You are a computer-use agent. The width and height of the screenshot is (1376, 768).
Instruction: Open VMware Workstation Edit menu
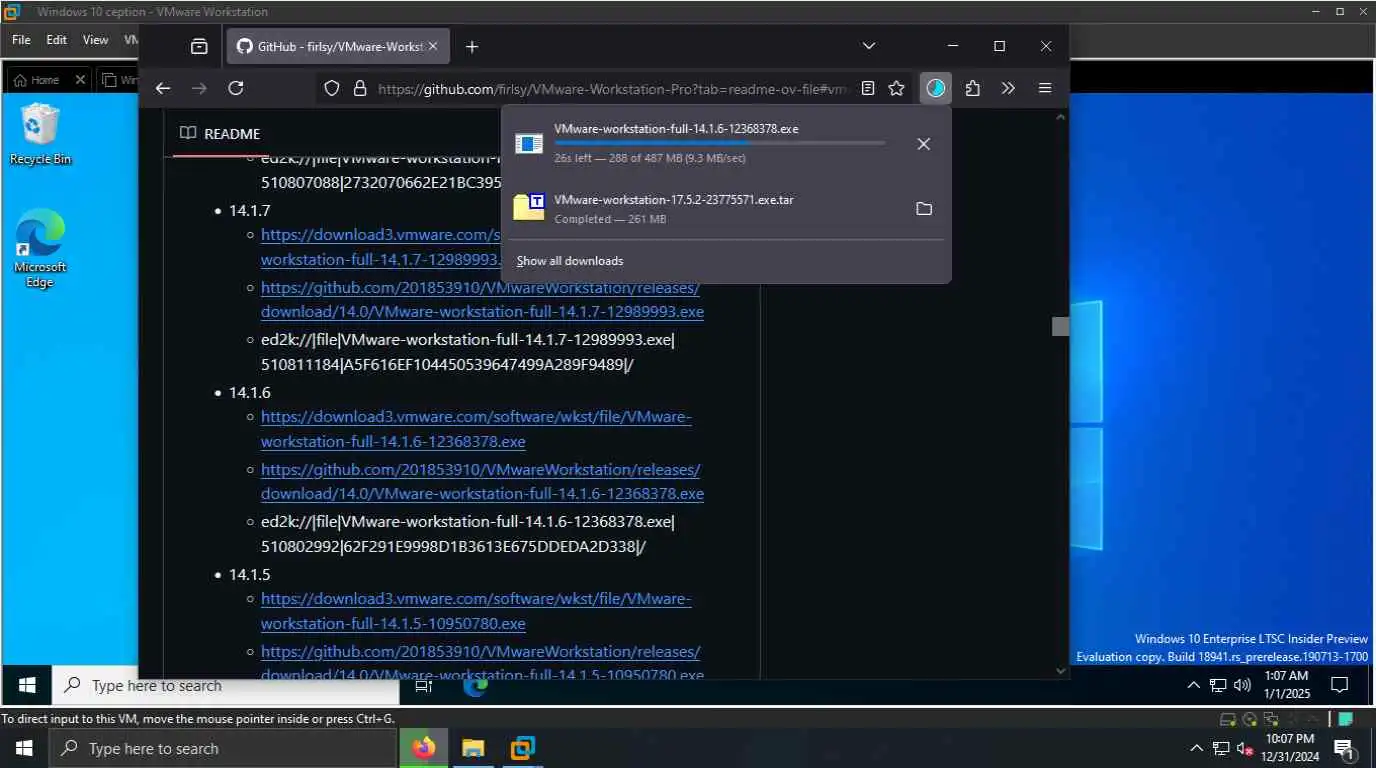tap(57, 40)
